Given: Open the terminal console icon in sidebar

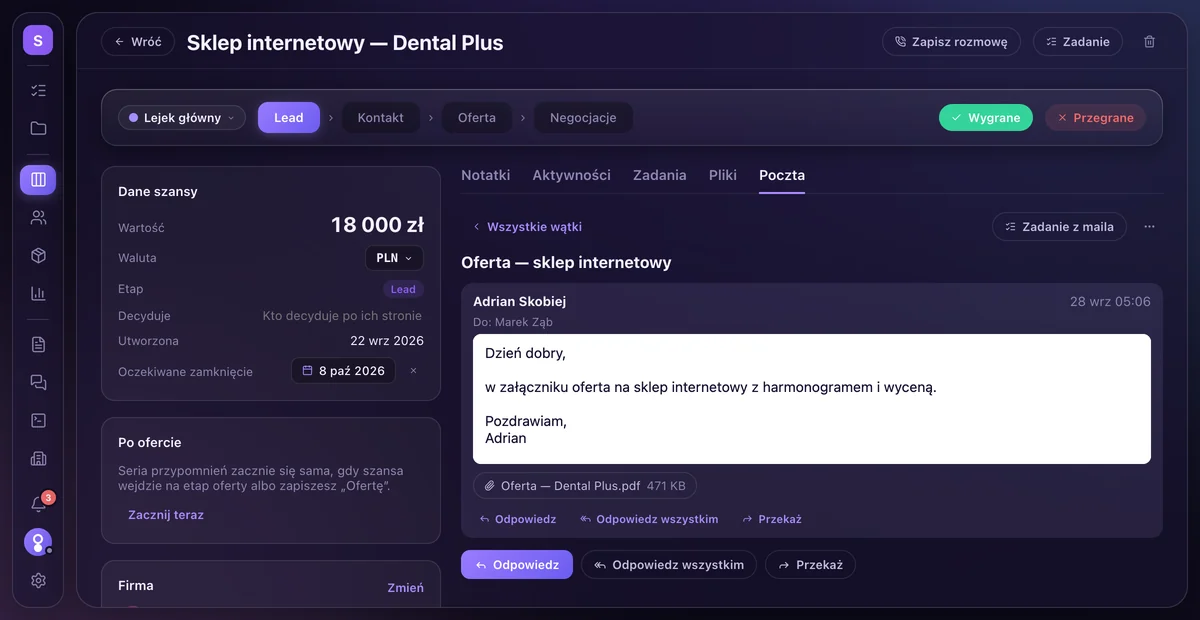Looking at the screenshot, I should click(38, 420).
